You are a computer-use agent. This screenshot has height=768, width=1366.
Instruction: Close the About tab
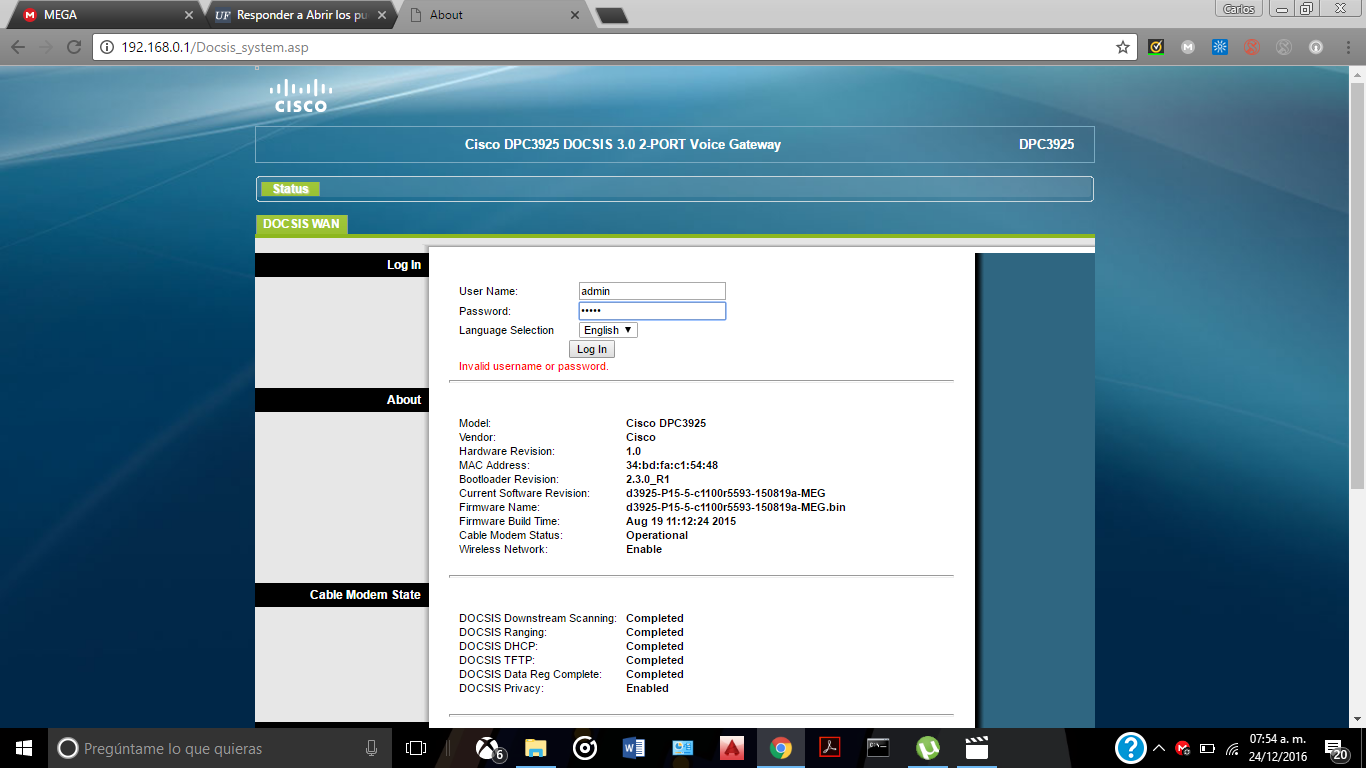pyautogui.click(x=574, y=15)
